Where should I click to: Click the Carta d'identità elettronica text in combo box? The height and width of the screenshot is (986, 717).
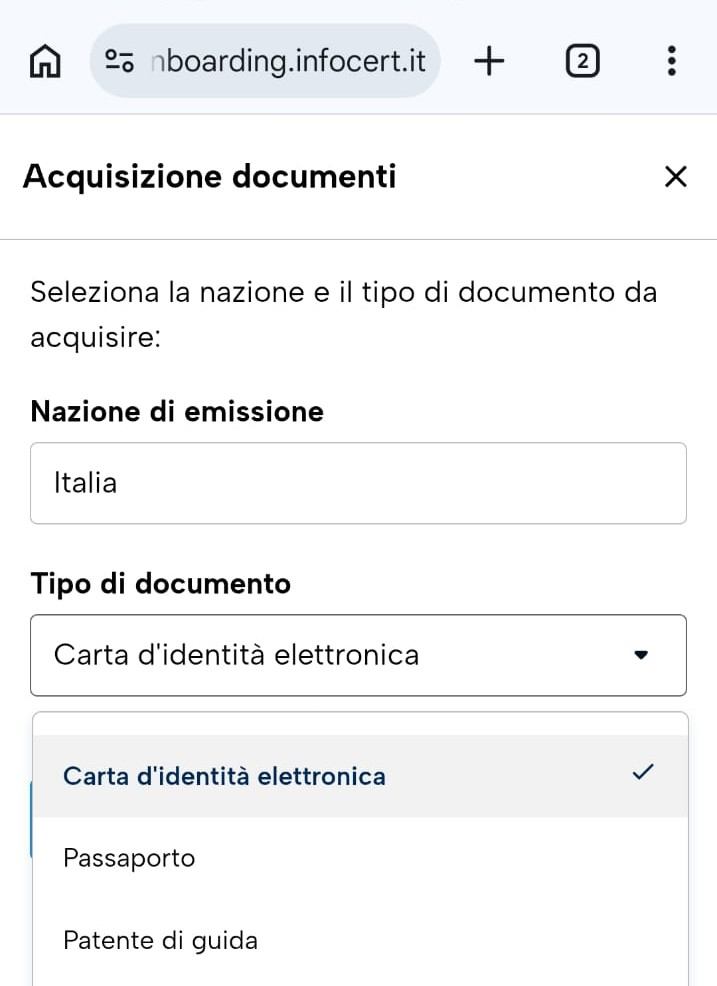[x=236, y=655]
